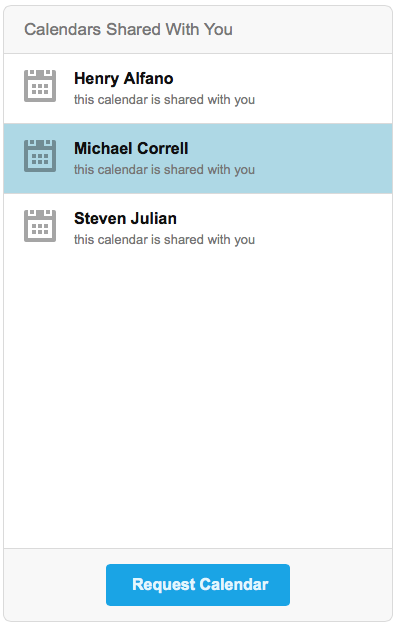This screenshot has width=399, height=625.
Task: Click the Request Calendar button
Action: (198, 585)
